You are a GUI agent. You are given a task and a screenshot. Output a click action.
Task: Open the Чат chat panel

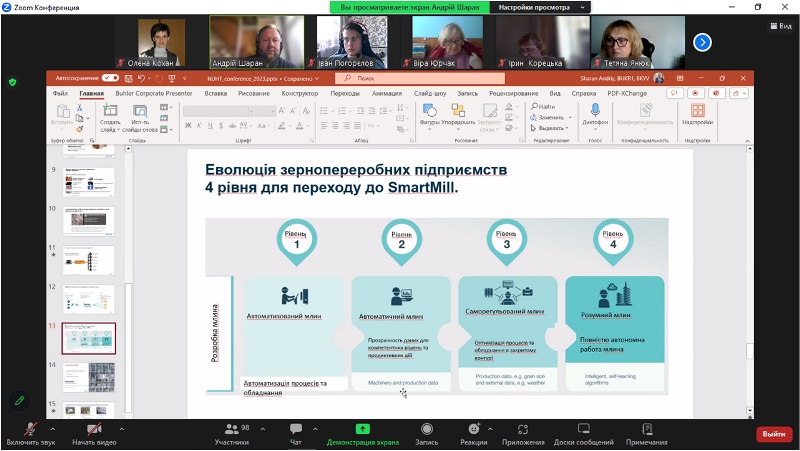pos(295,429)
